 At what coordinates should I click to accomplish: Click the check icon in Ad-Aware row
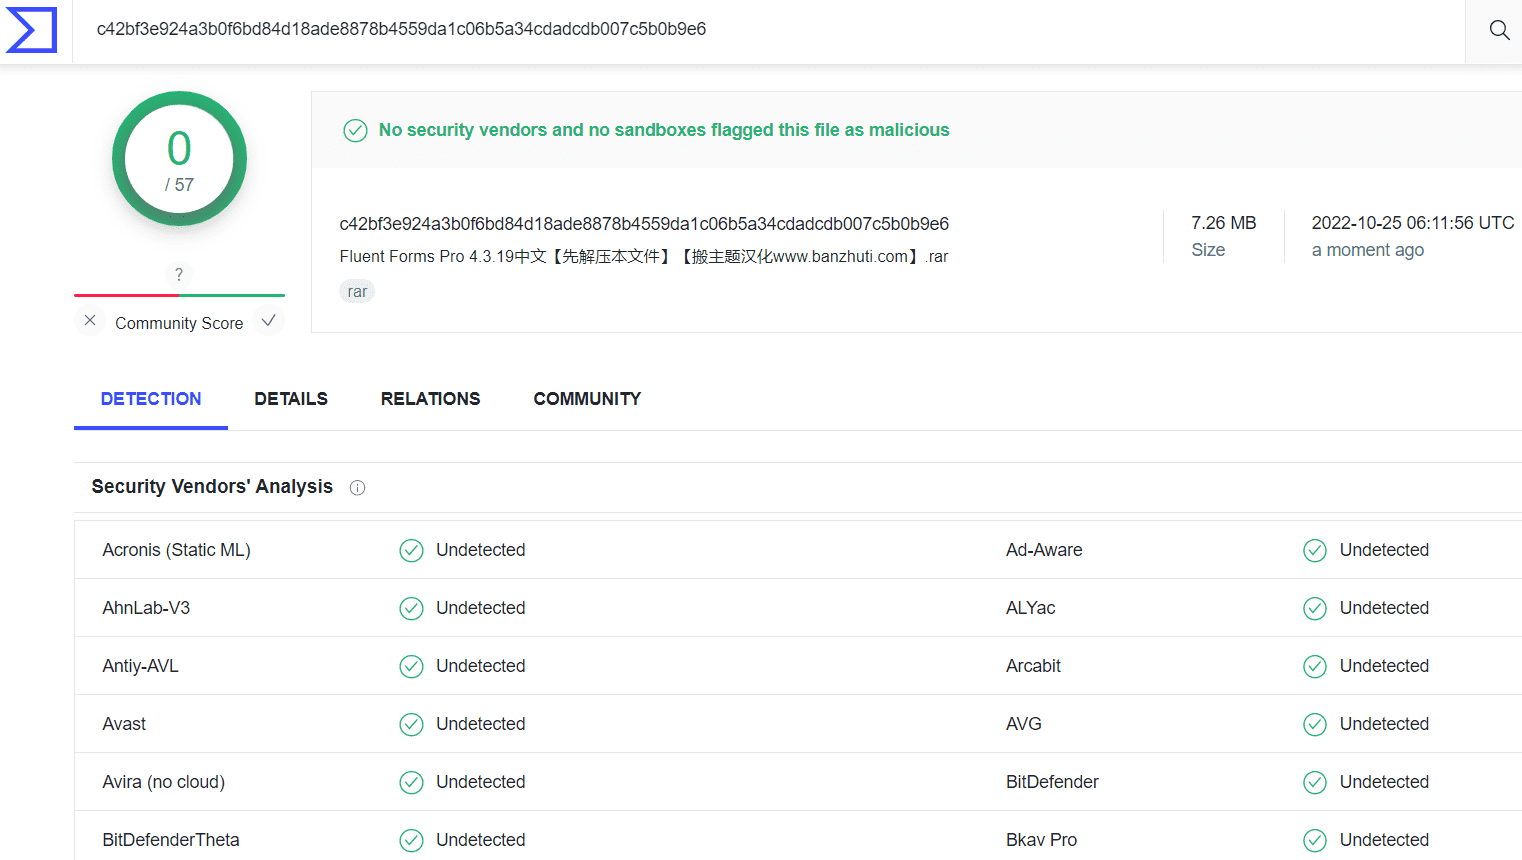click(1315, 551)
